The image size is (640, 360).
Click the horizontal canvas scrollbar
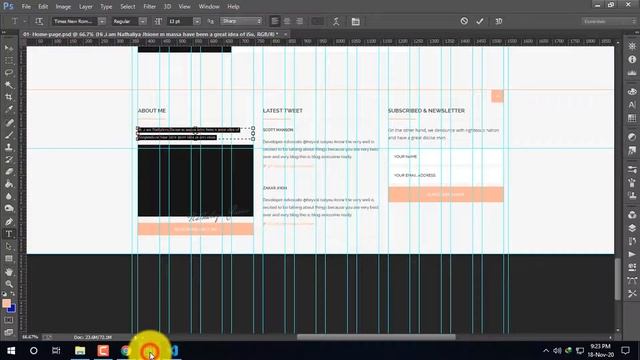[x=376, y=337]
